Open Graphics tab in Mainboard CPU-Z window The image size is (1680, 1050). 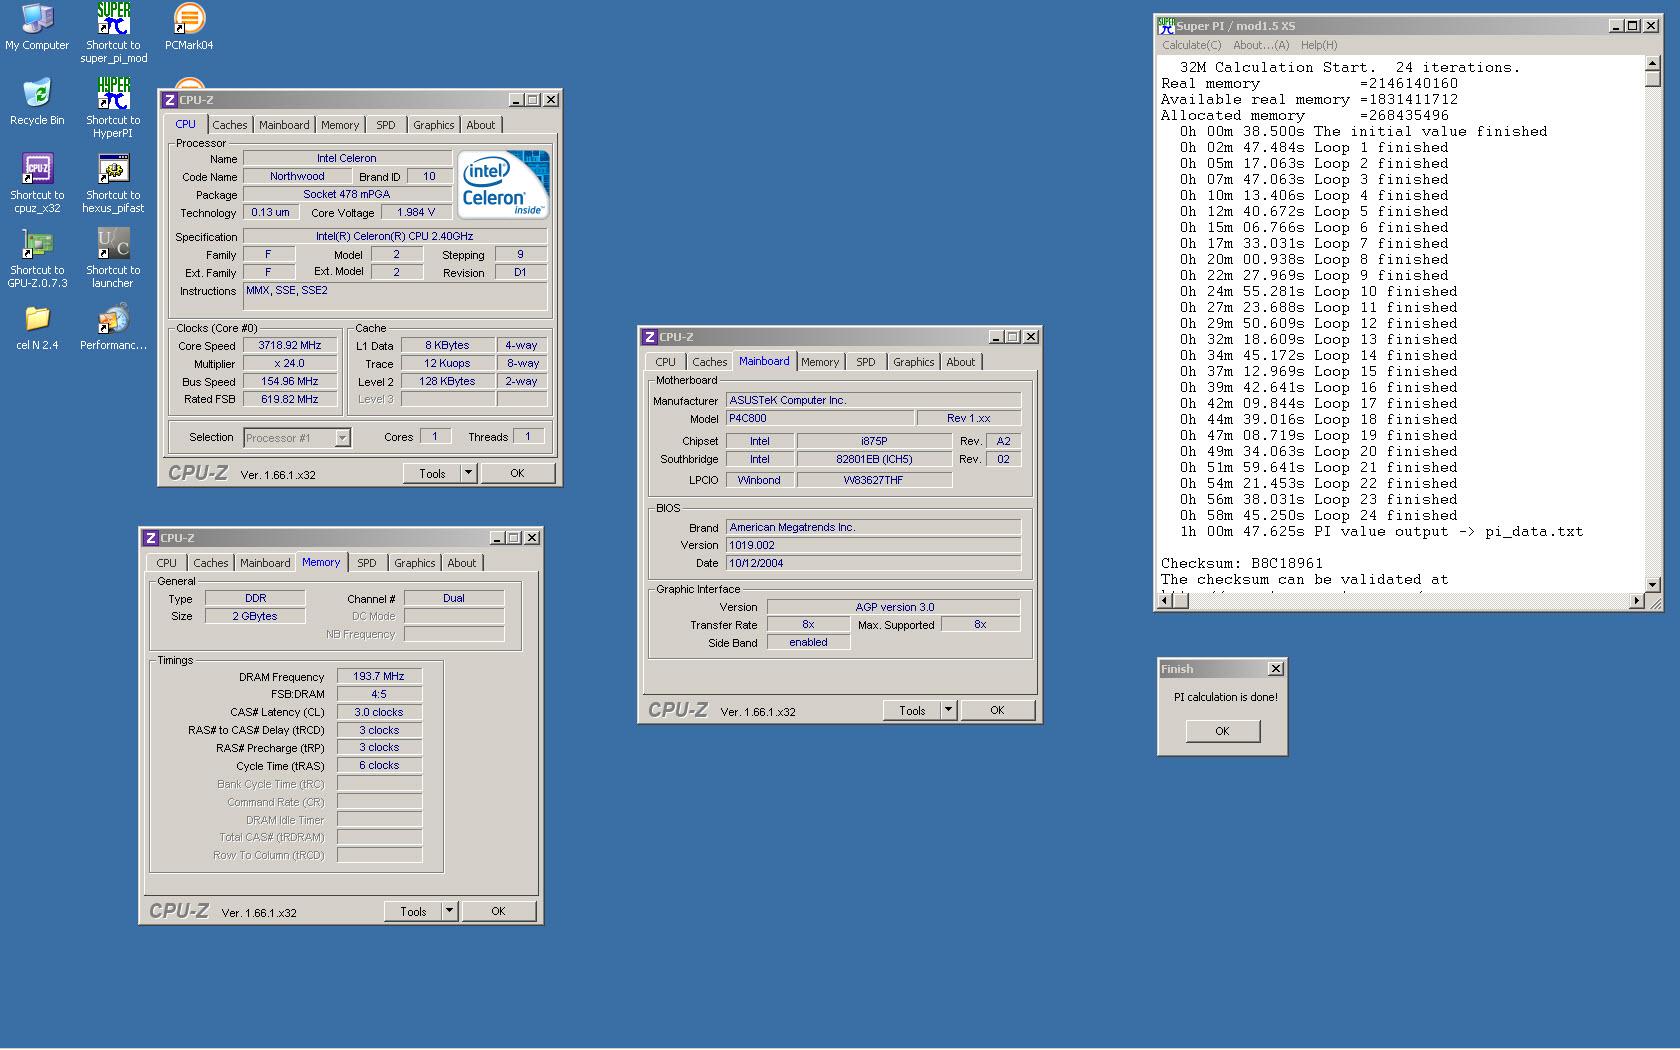914,362
